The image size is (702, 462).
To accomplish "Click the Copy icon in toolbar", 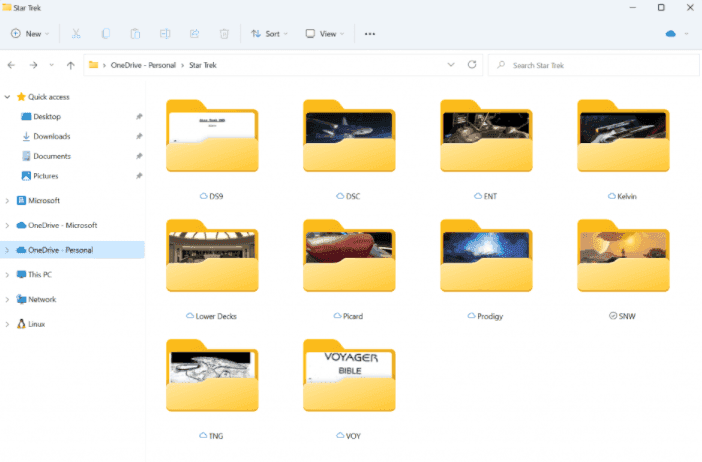I will (x=106, y=34).
